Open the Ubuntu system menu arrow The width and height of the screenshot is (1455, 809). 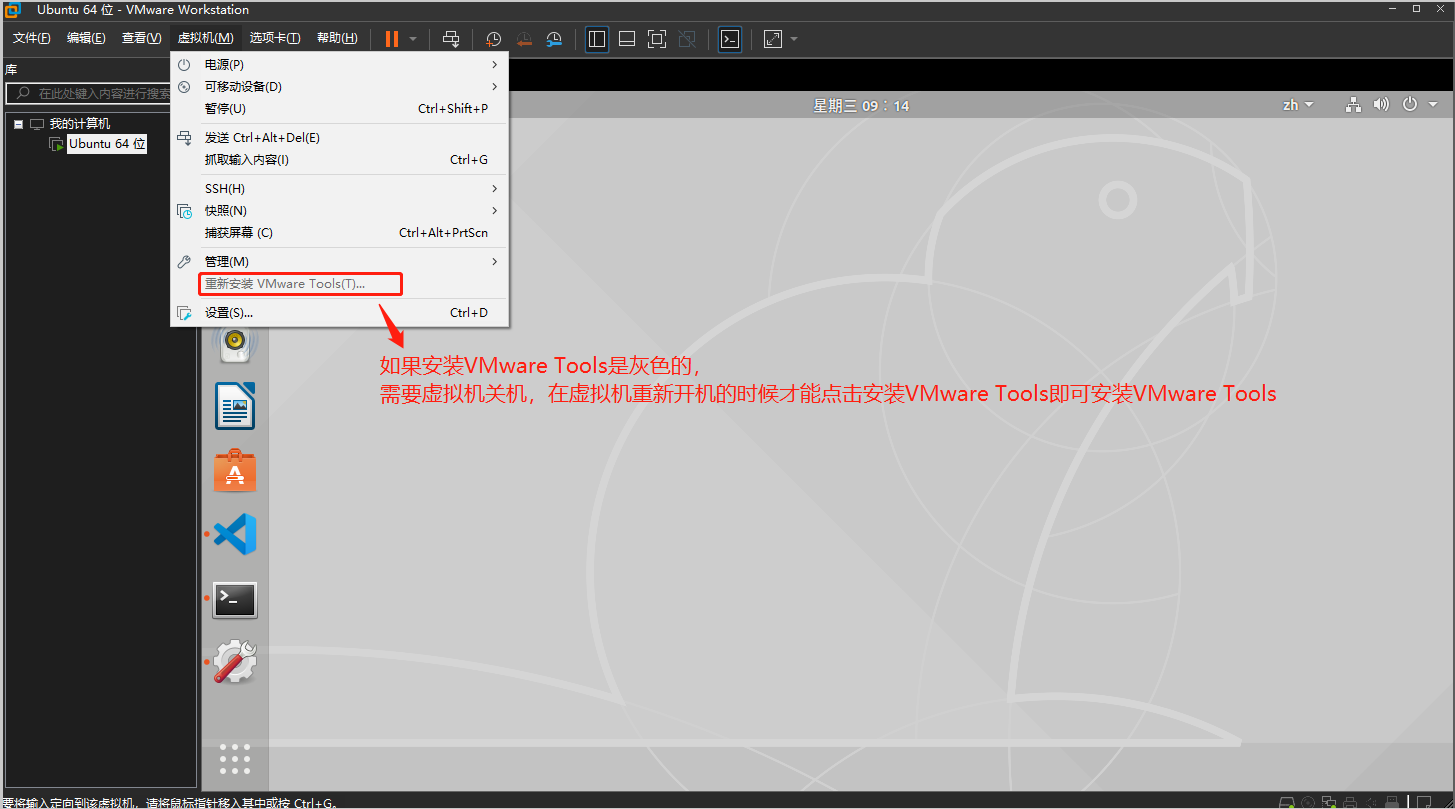click(x=1433, y=105)
